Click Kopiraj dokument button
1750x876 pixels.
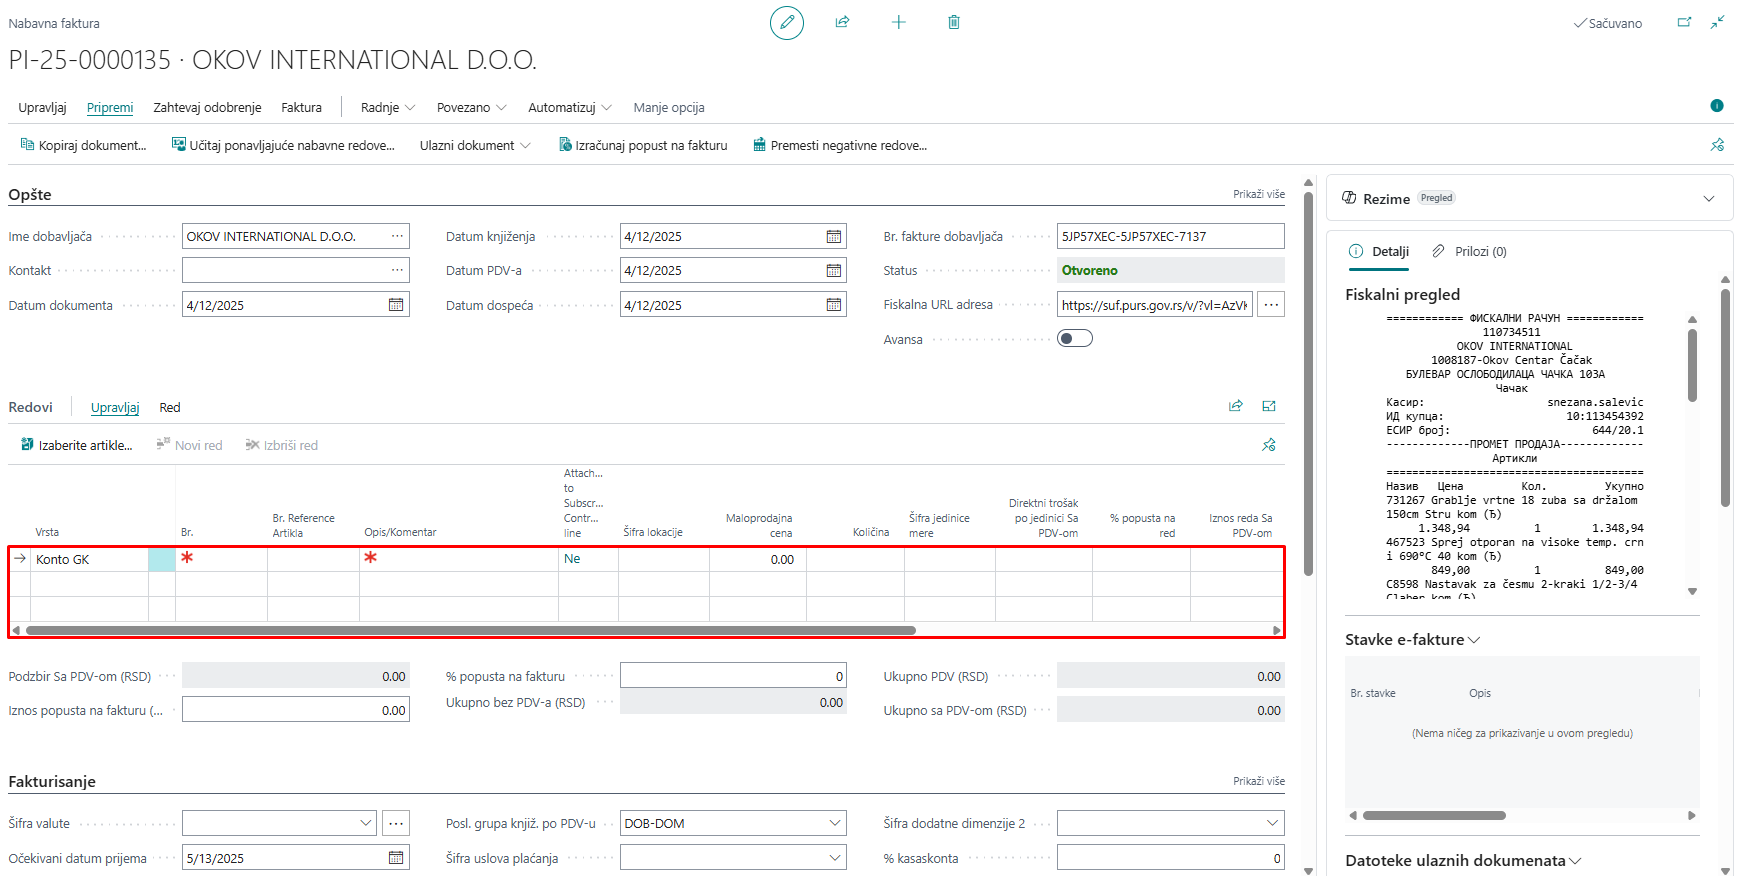(84, 145)
